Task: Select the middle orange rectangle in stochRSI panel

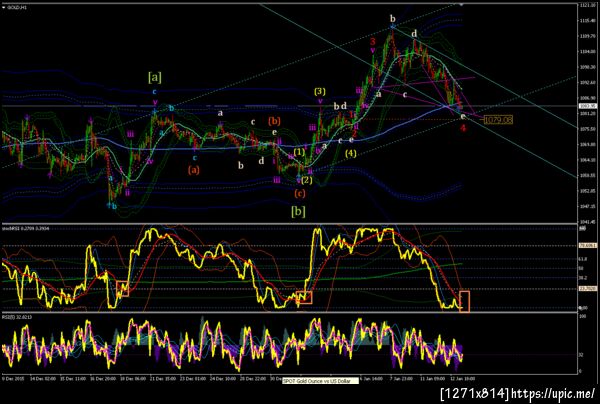Action: 305,297
